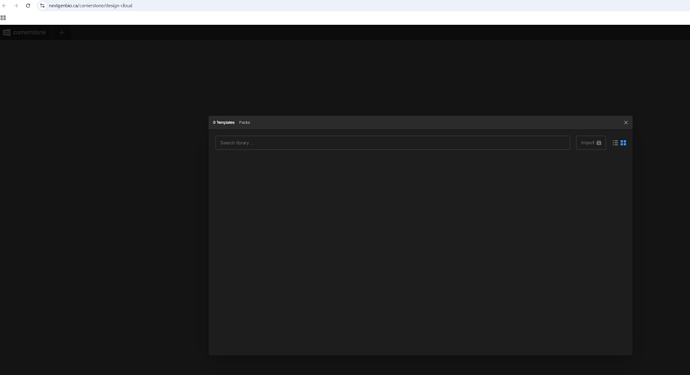Select the 0 Templates tab
690x375 pixels.
224,122
